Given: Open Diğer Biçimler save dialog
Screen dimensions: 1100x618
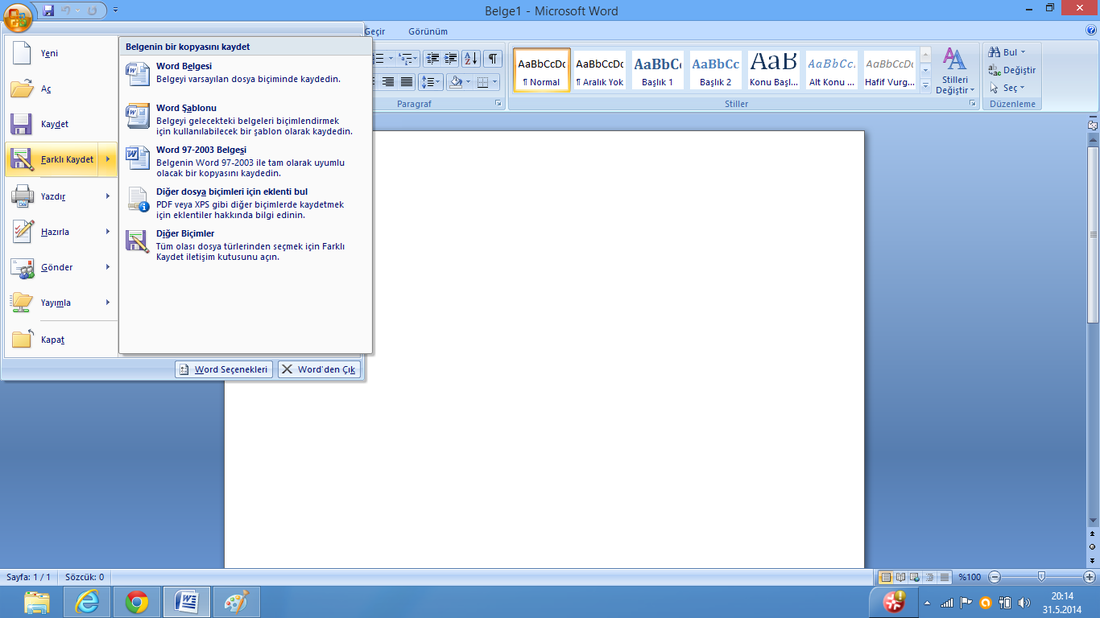Looking at the screenshot, I should (245, 246).
